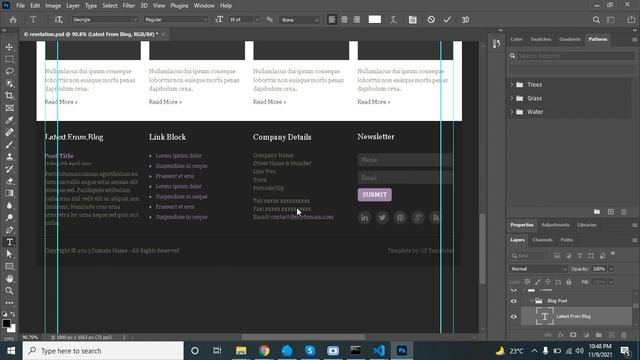
Task: Select the Pen tool
Action: [9, 230]
